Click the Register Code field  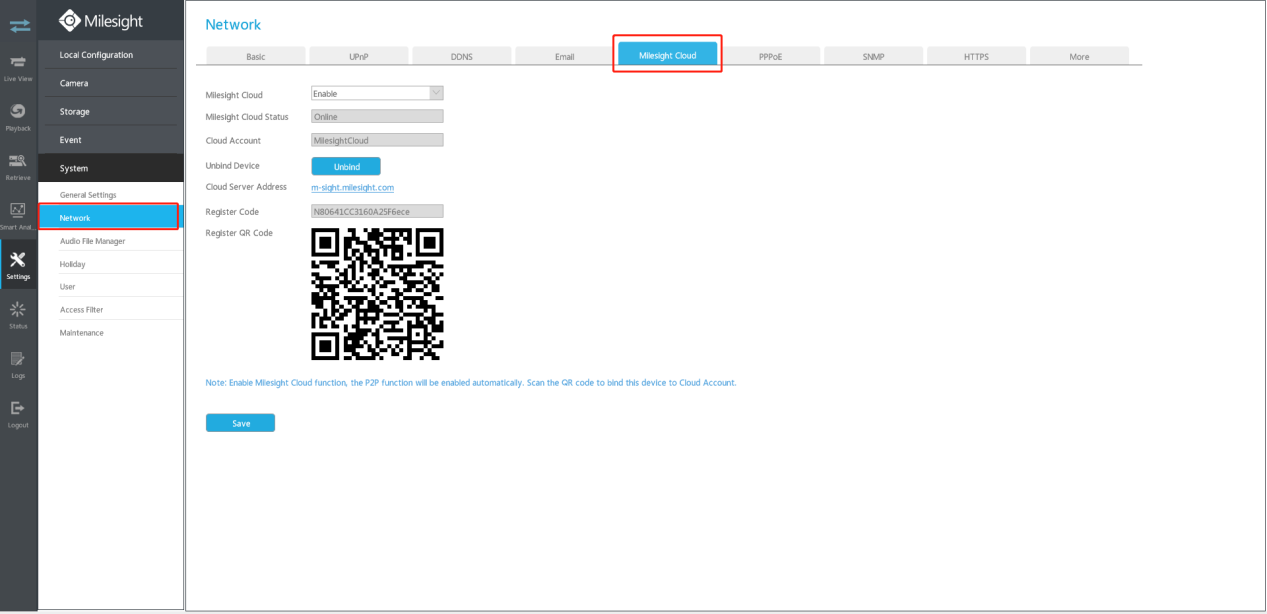click(377, 211)
